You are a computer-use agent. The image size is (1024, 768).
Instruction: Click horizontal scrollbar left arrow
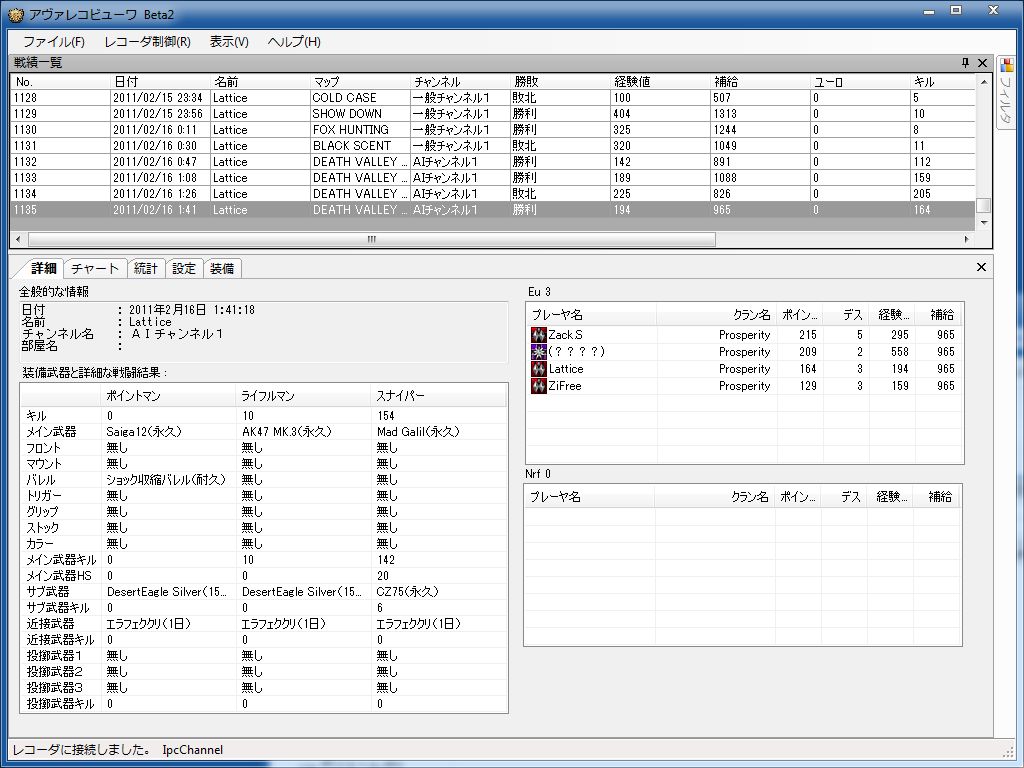[18, 239]
